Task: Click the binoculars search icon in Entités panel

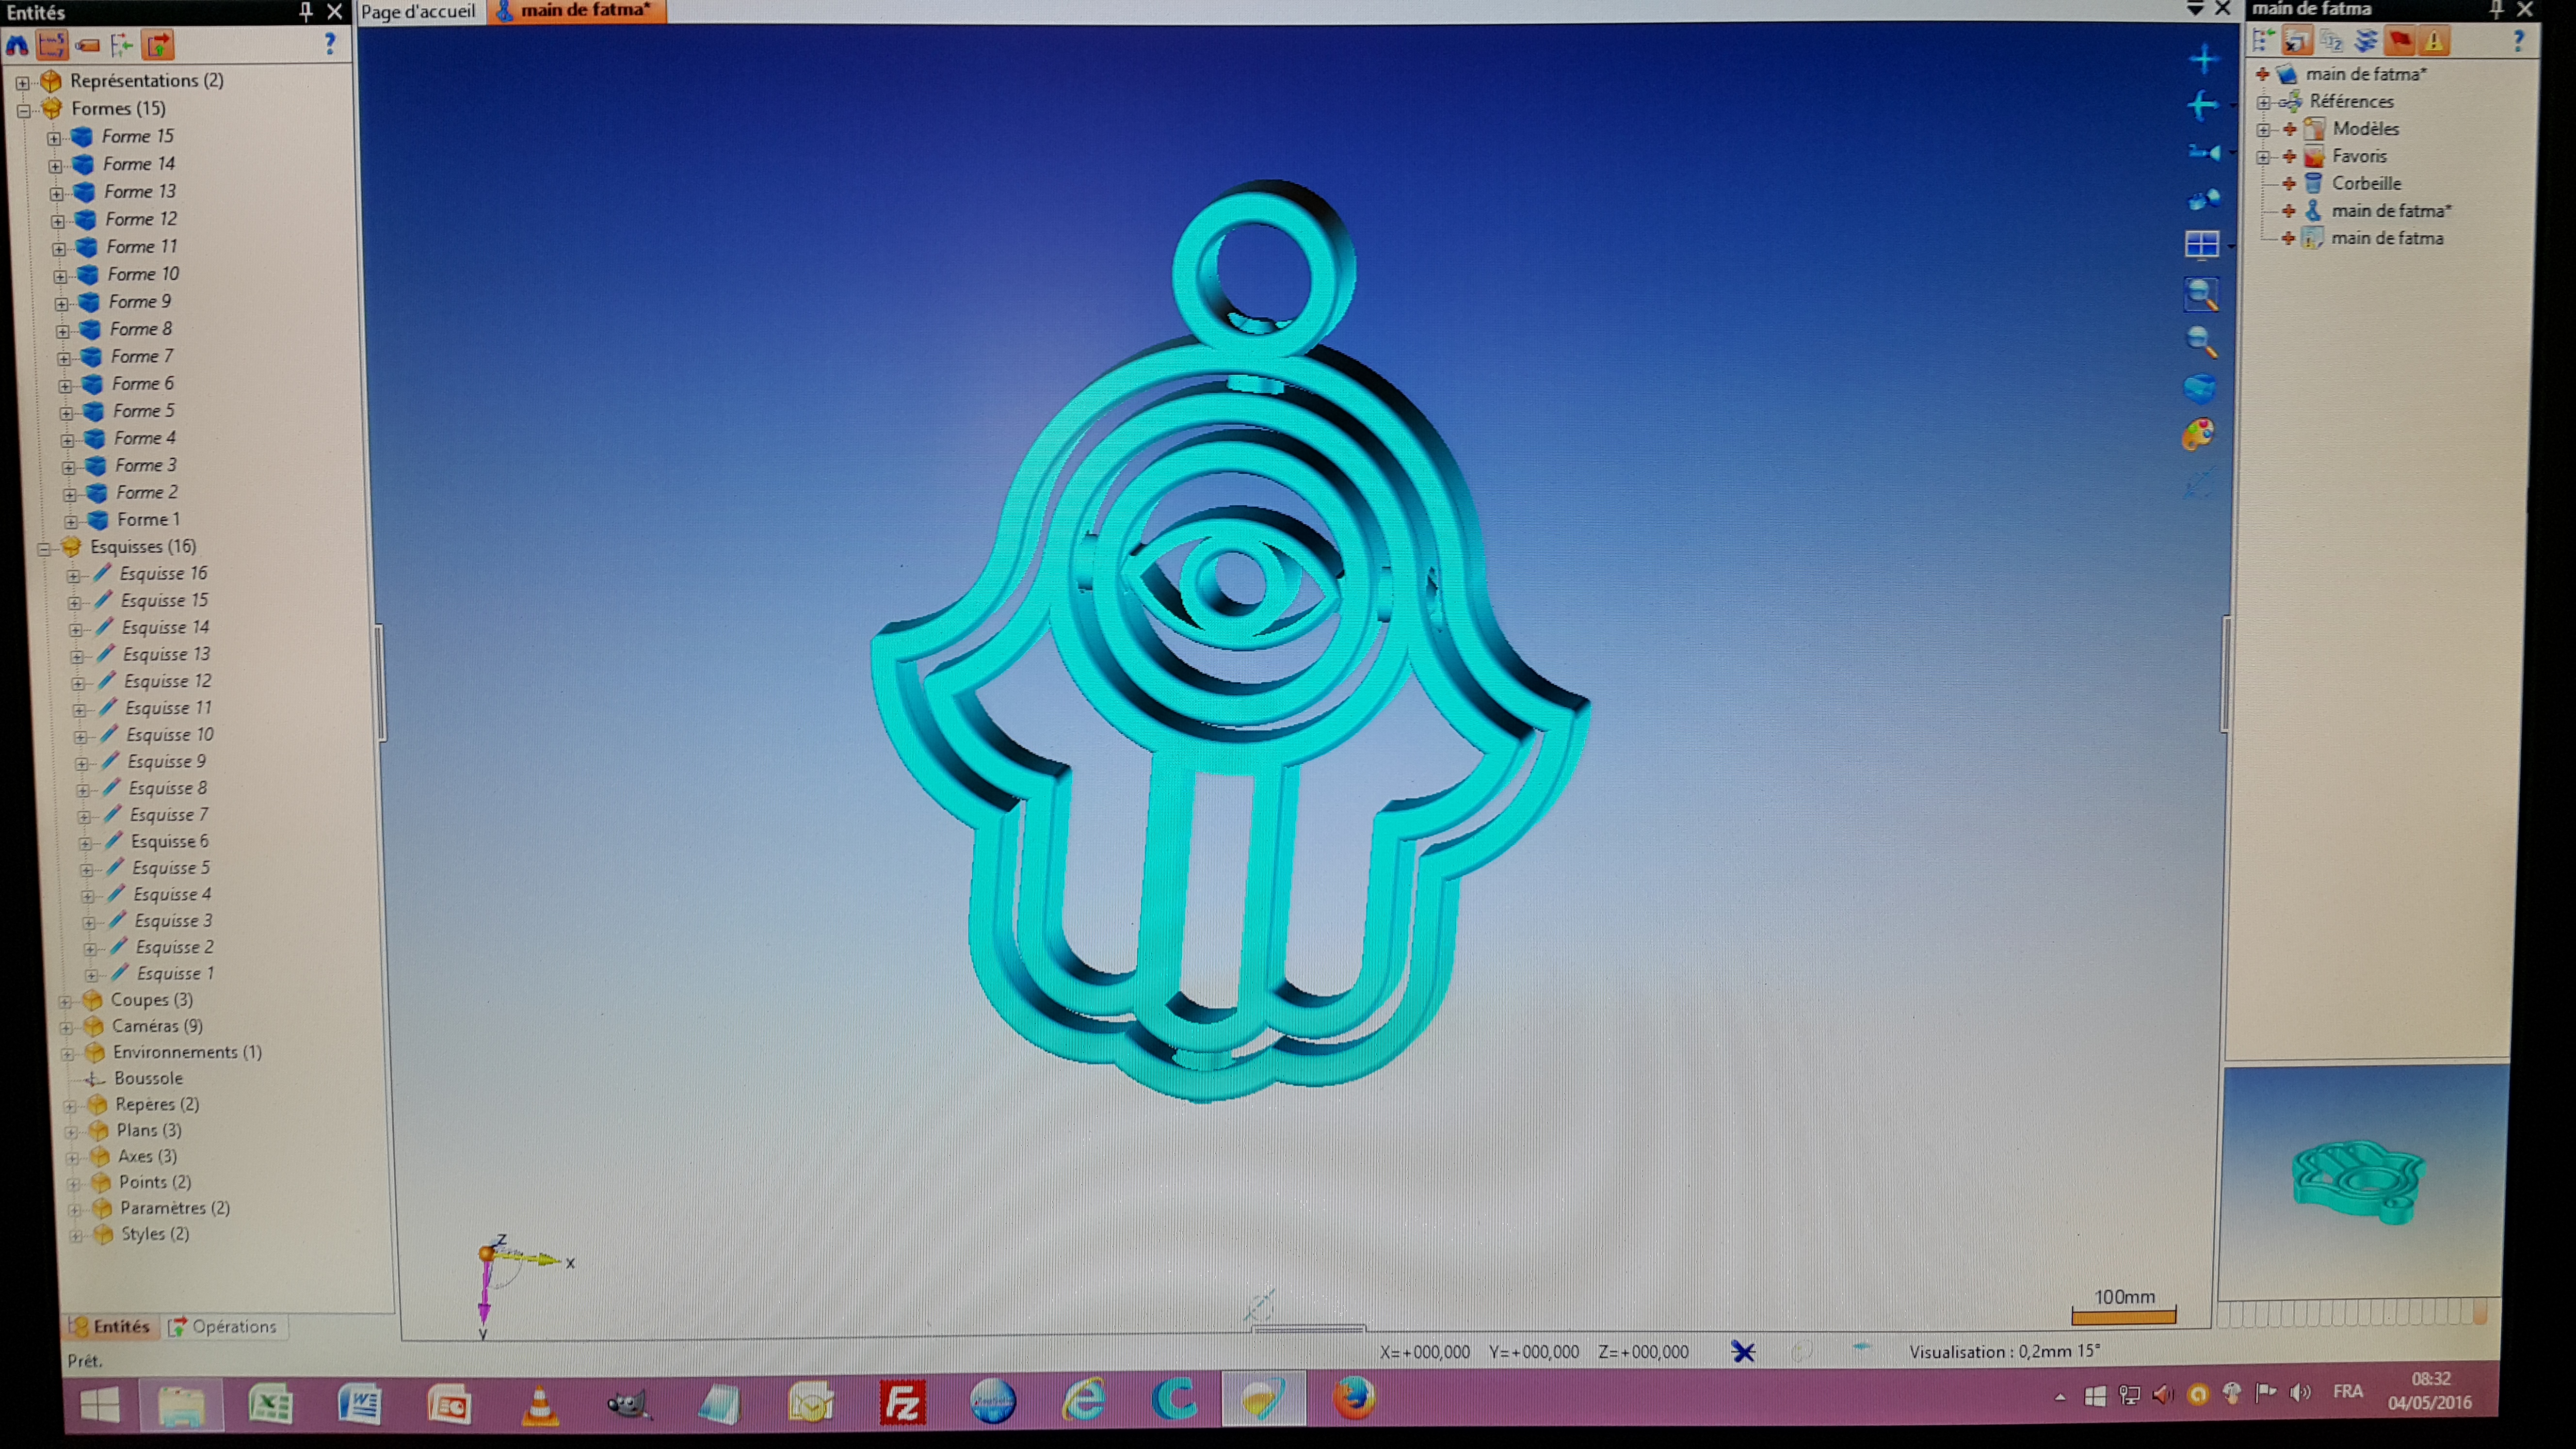Action: (x=17, y=45)
